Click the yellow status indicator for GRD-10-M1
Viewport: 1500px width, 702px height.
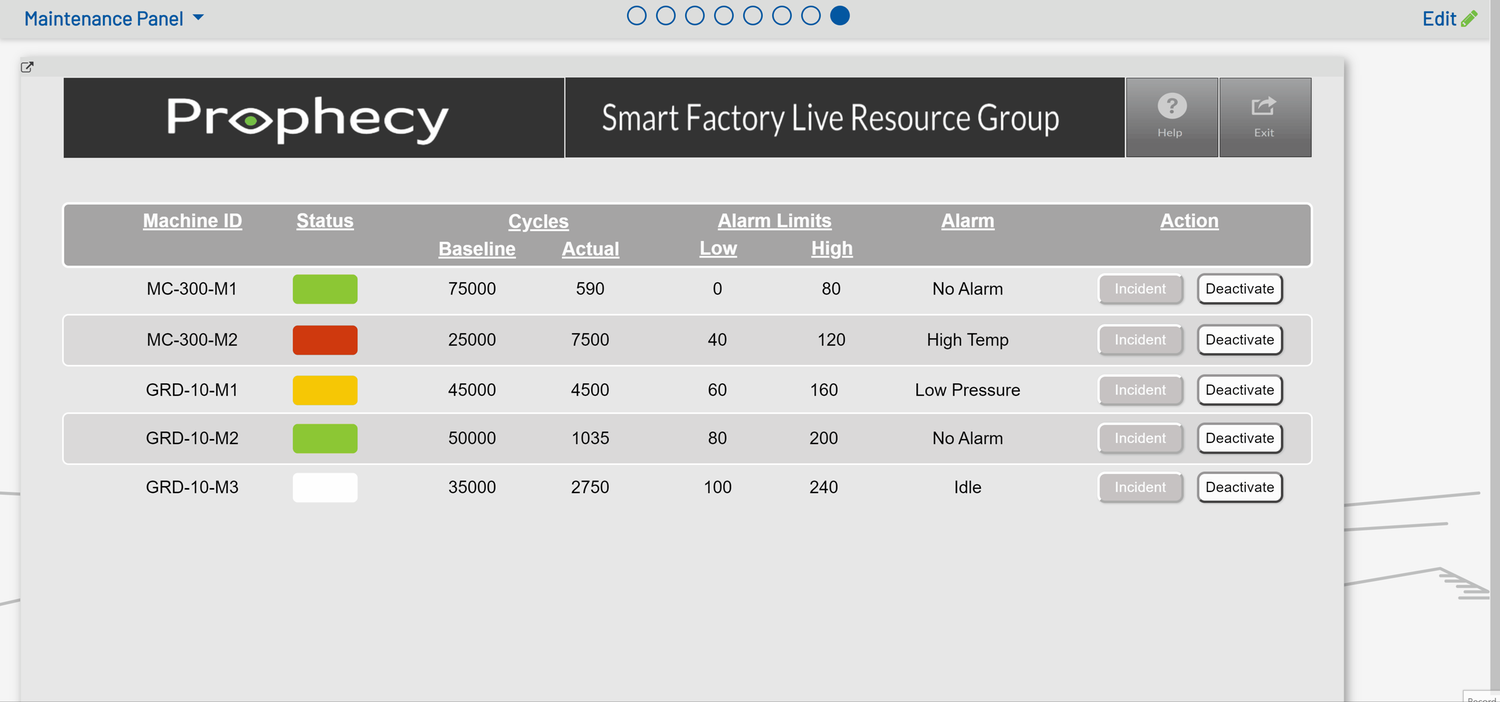click(x=324, y=390)
